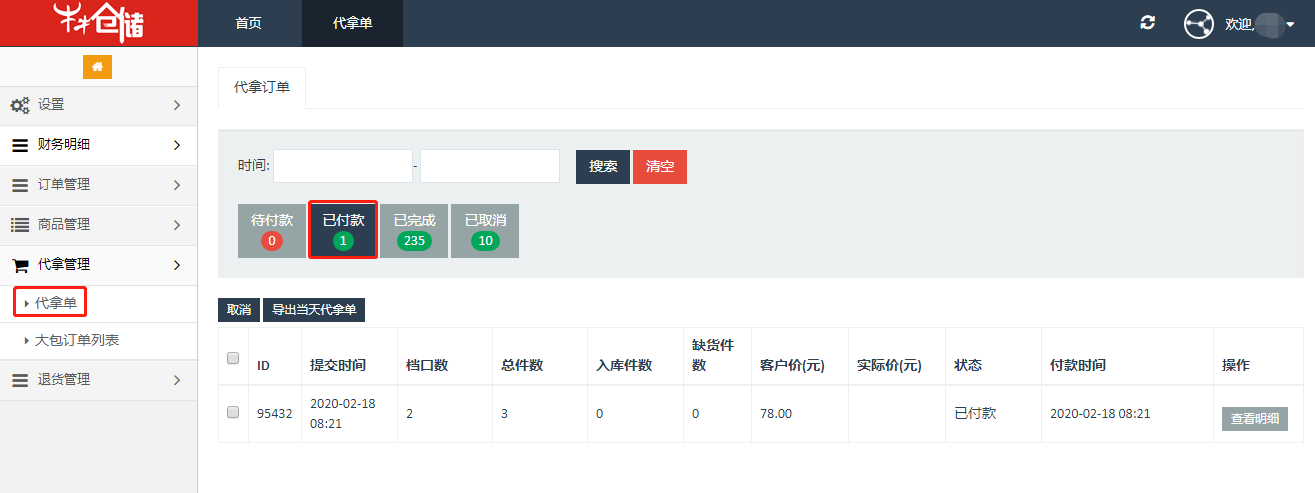Open the user dropdown arrow next to 欢迎
This screenshot has width=1315, height=493.
click(x=1290, y=24)
